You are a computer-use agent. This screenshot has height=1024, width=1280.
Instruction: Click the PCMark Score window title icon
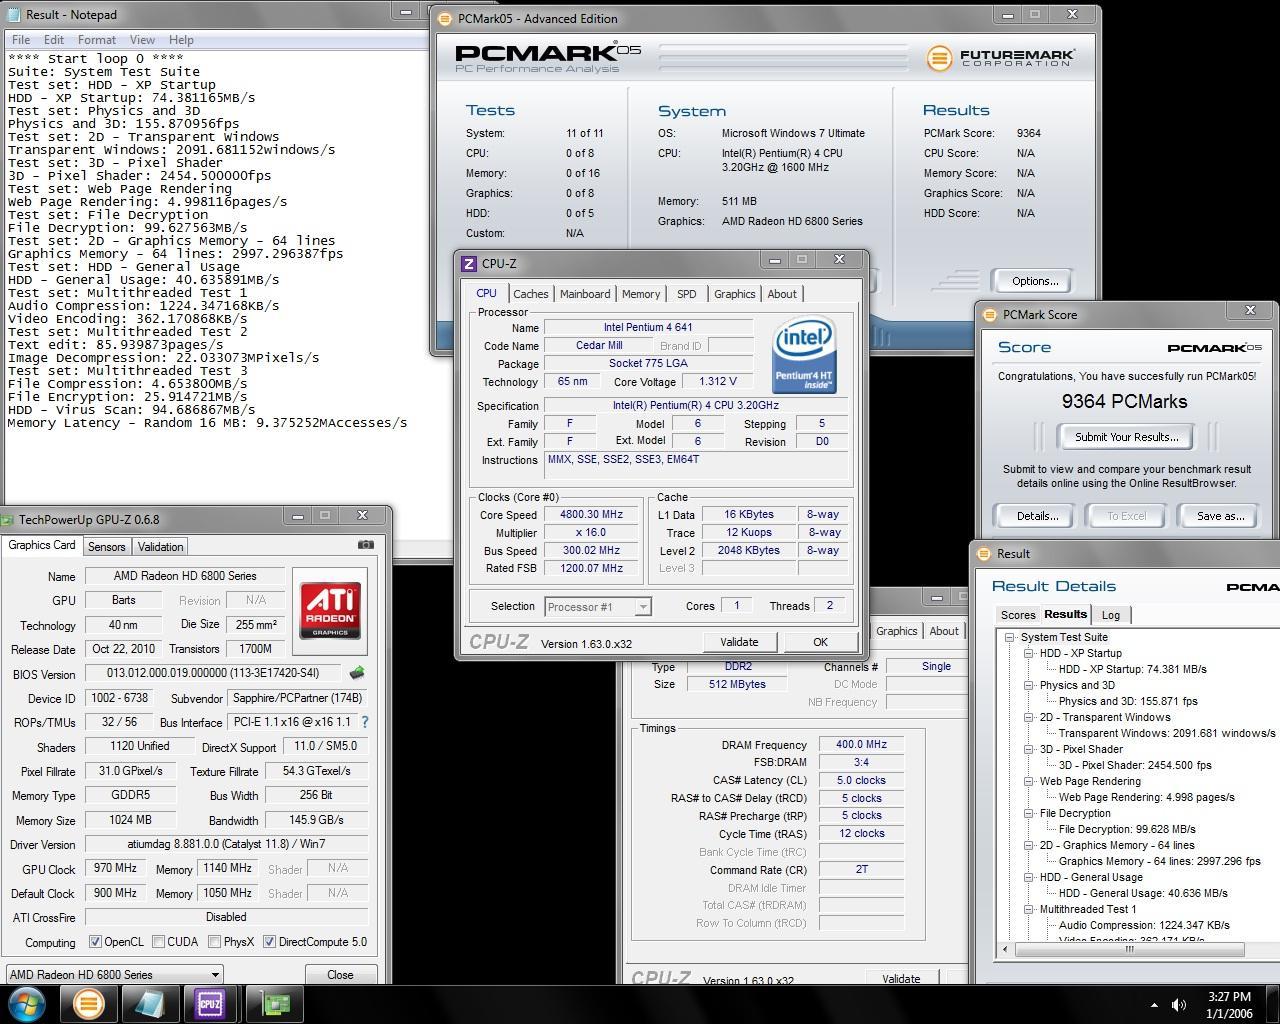coord(990,314)
